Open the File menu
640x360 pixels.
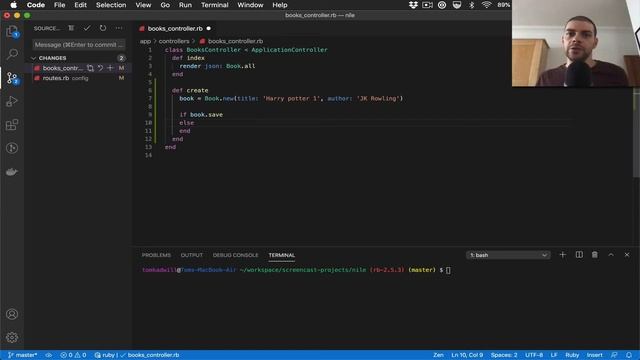pyautogui.click(x=60, y=5)
